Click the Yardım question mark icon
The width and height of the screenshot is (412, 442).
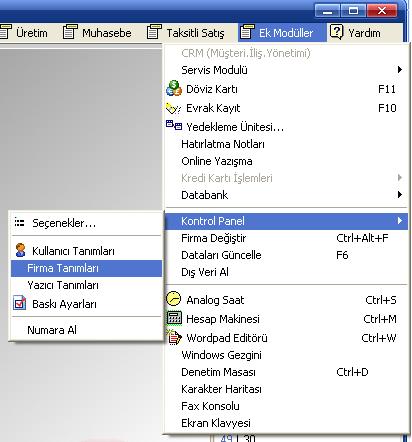point(336,32)
